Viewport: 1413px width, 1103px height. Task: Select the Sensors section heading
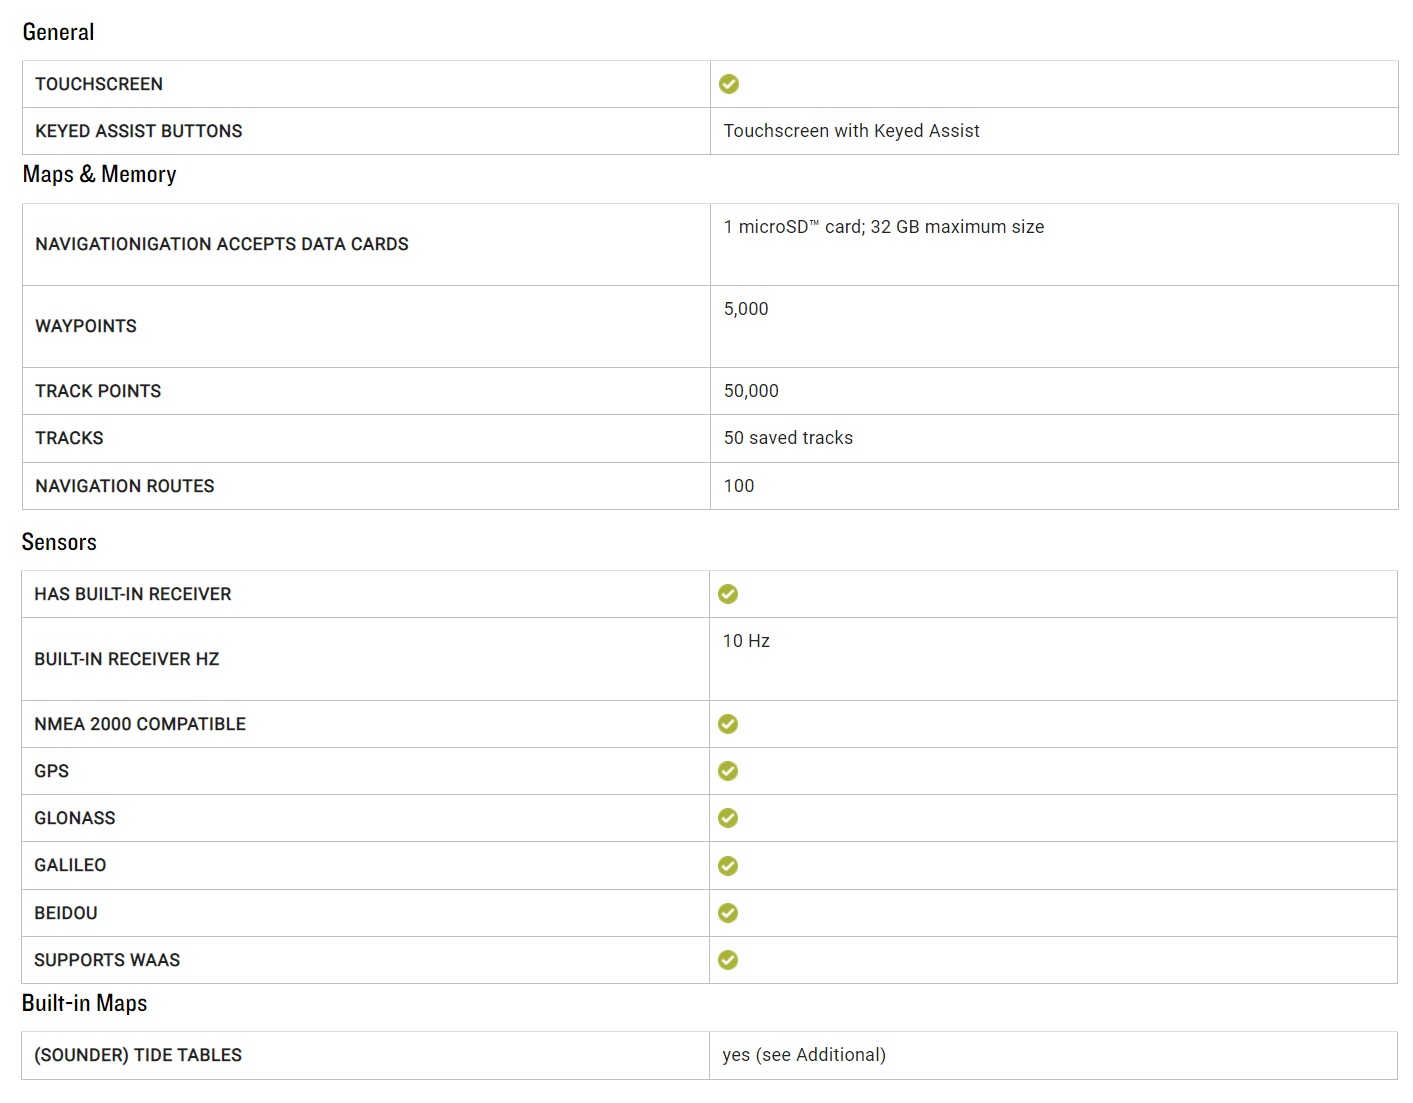point(60,542)
